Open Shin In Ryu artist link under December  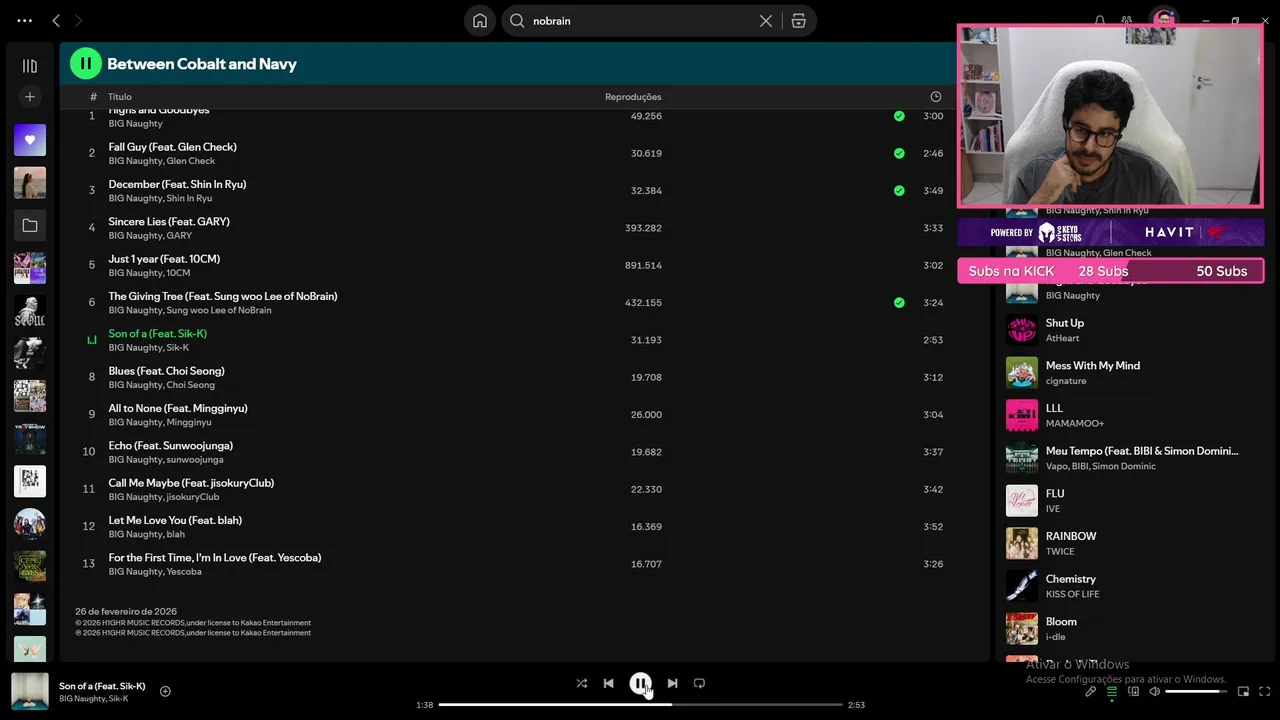click(x=189, y=198)
